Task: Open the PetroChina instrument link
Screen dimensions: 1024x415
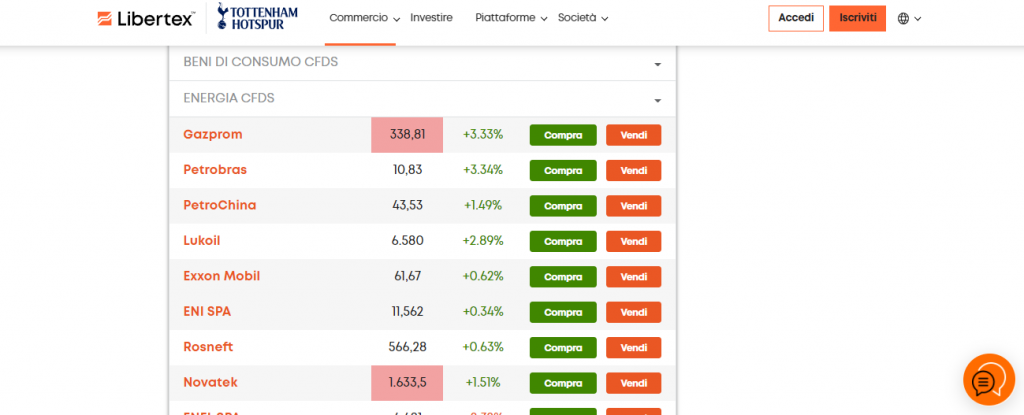Action: coord(220,205)
